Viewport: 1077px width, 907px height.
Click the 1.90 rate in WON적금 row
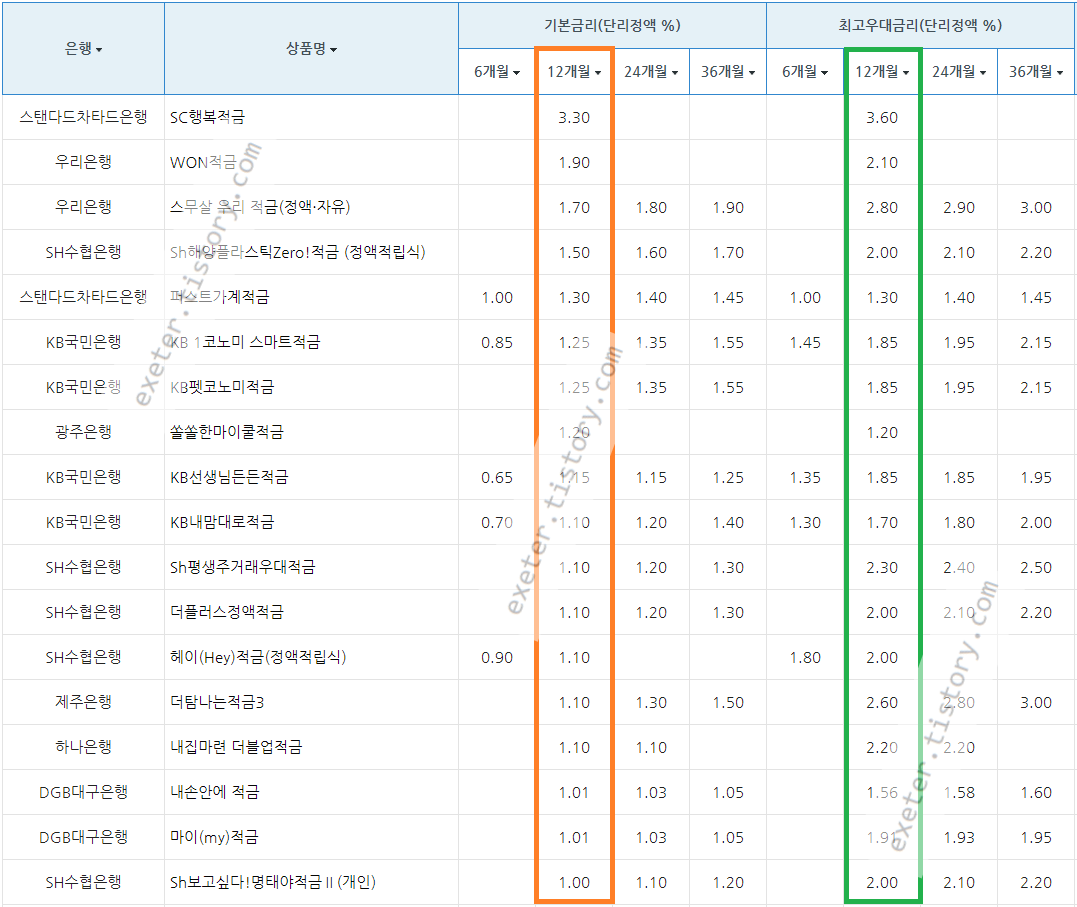tap(574, 163)
